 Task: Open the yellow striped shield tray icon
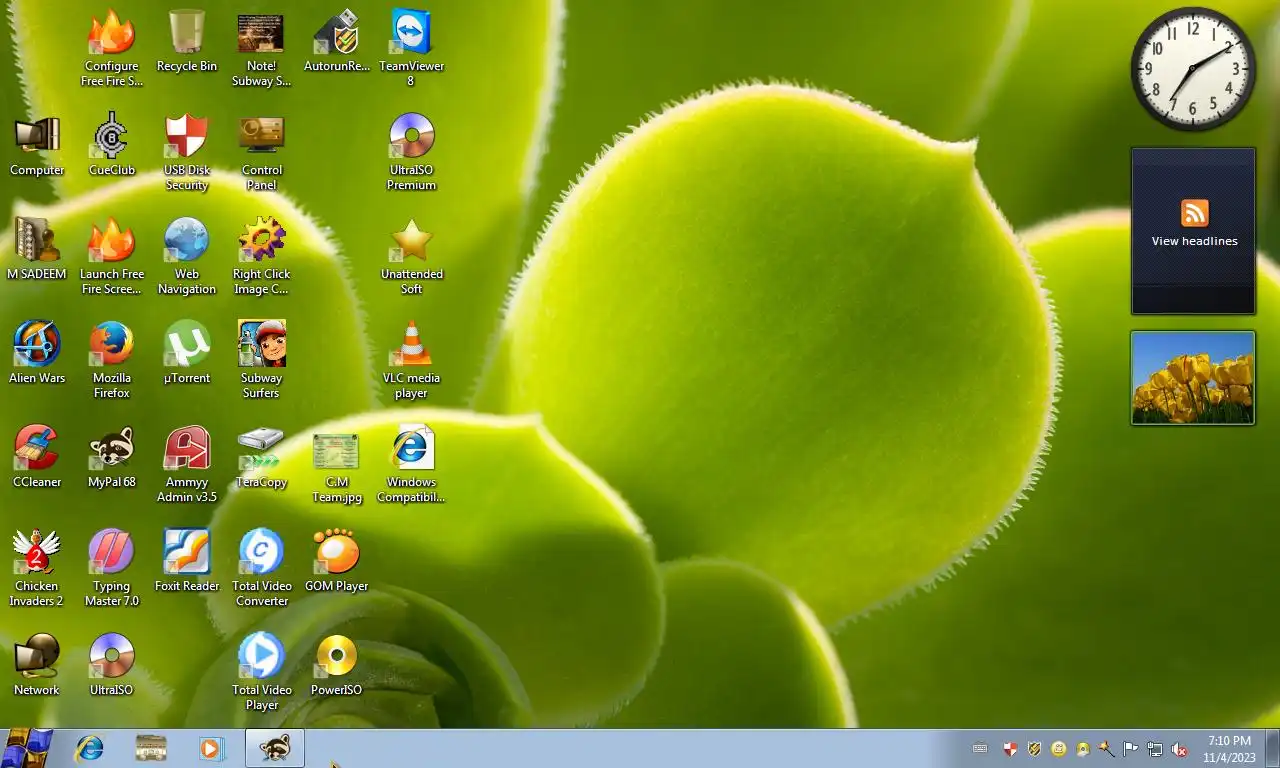[x=1034, y=748]
